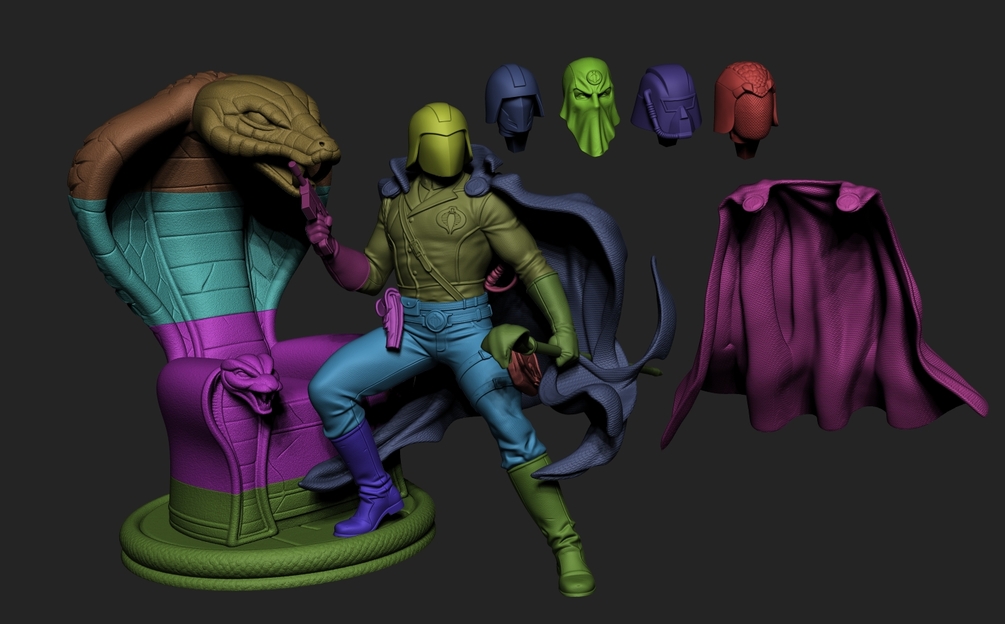Select the dark blue helmet head variant

(x=514, y=106)
